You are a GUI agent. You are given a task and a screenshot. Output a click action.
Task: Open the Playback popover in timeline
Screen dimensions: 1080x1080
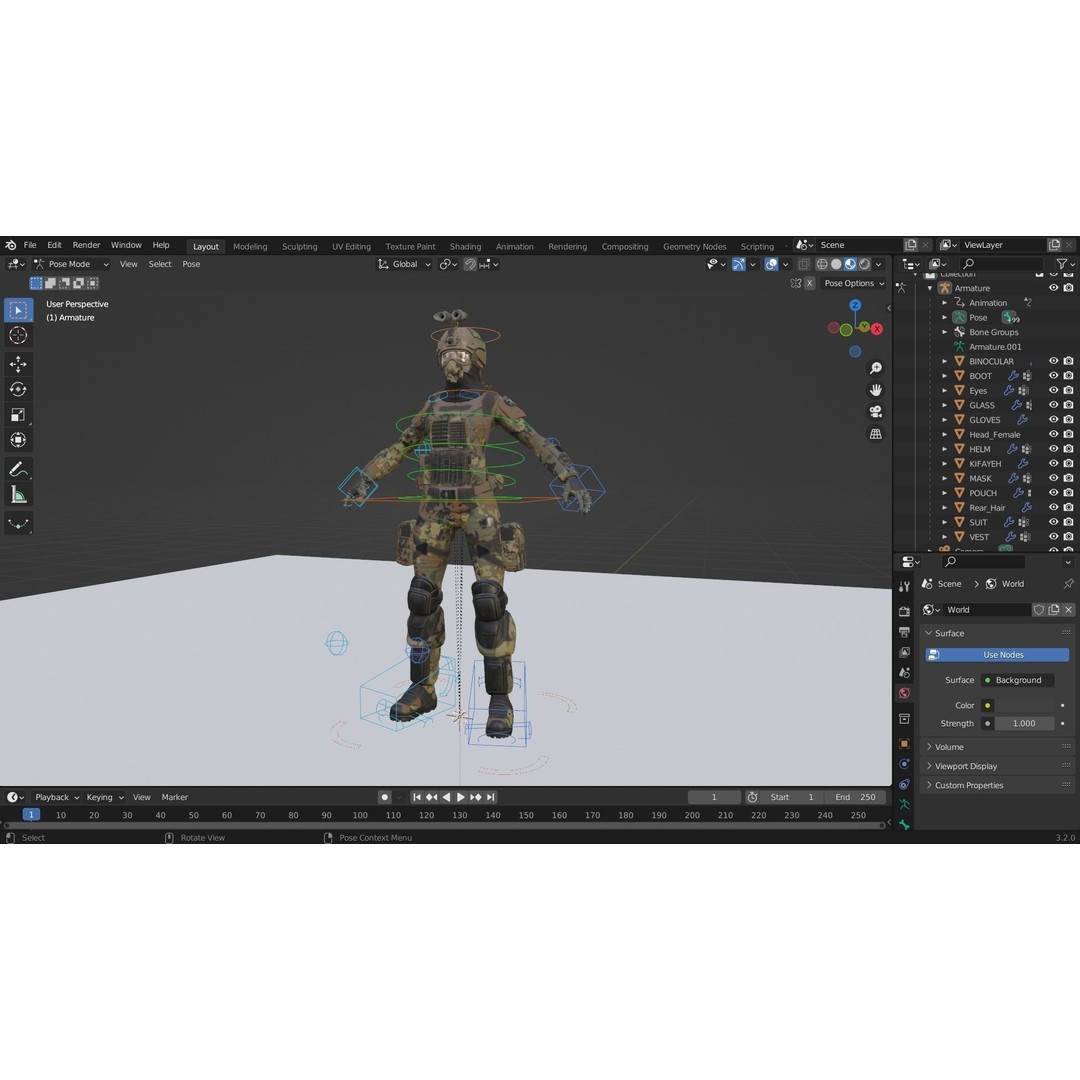pyautogui.click(x=56, y=797)
